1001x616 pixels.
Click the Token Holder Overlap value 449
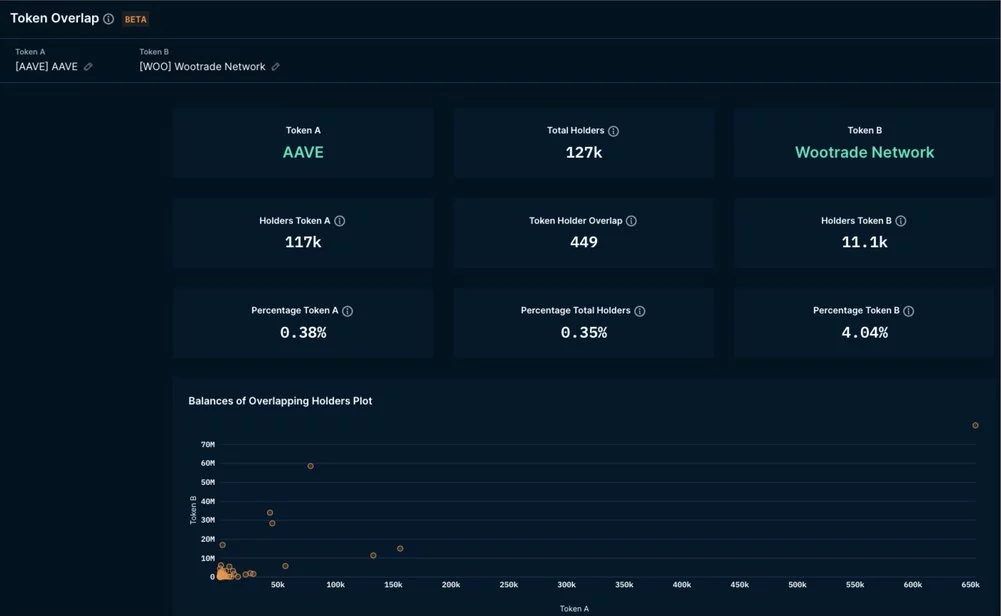coord(583,242)
